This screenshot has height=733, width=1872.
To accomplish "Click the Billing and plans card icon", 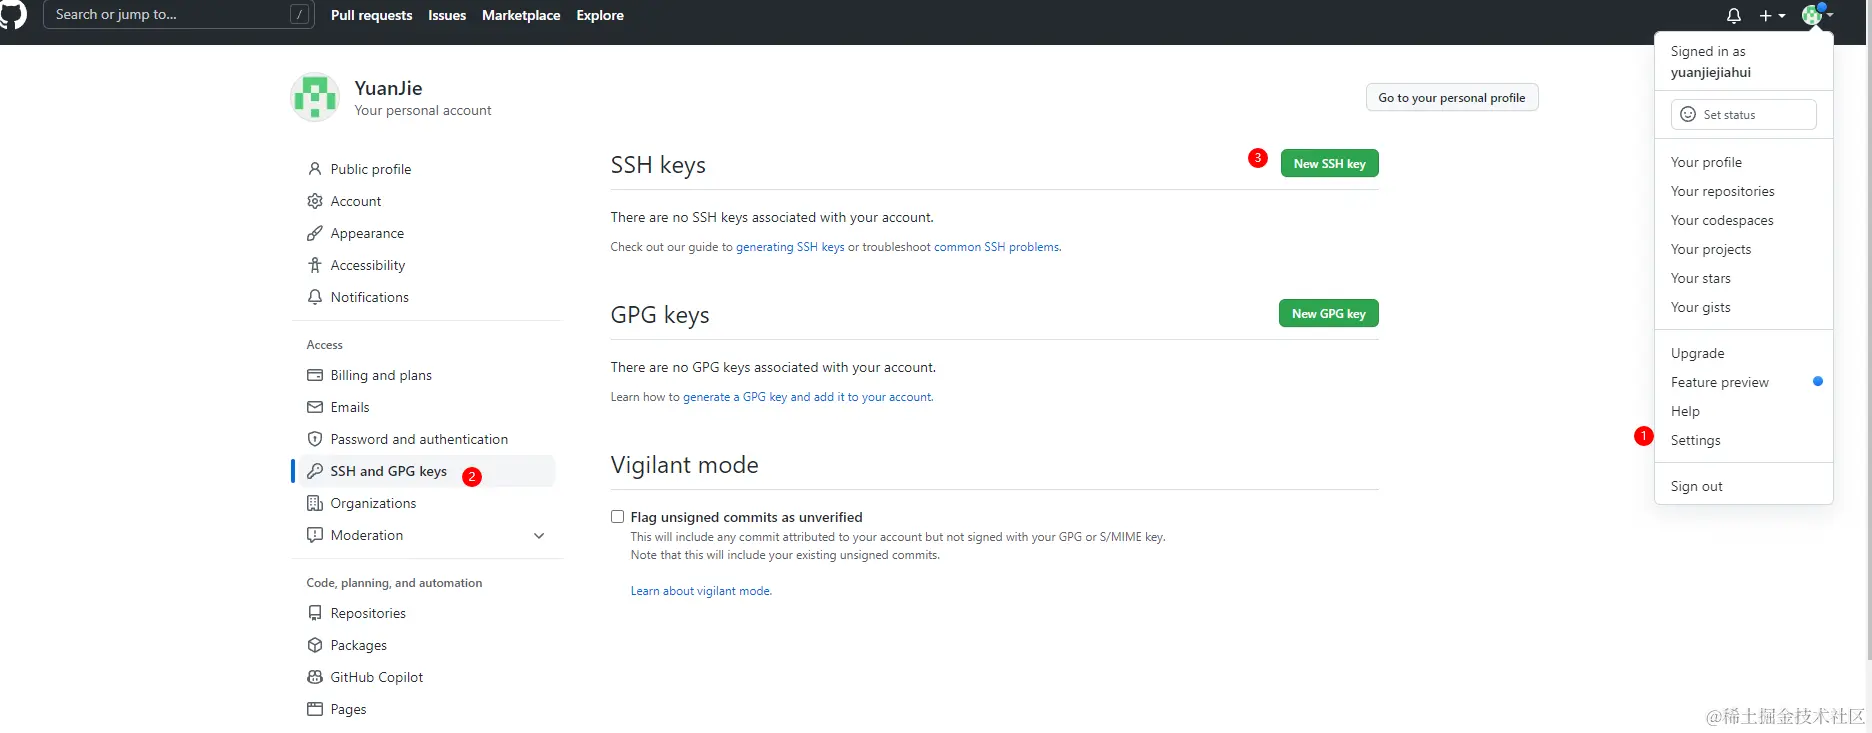I will (x=315, y=375).
